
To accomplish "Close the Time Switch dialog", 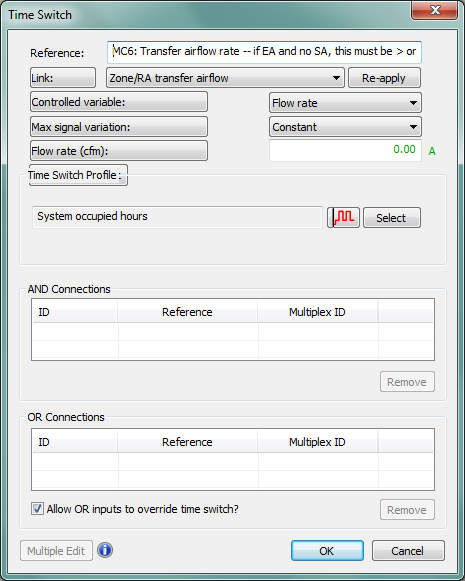I will [x=435, y=10].
